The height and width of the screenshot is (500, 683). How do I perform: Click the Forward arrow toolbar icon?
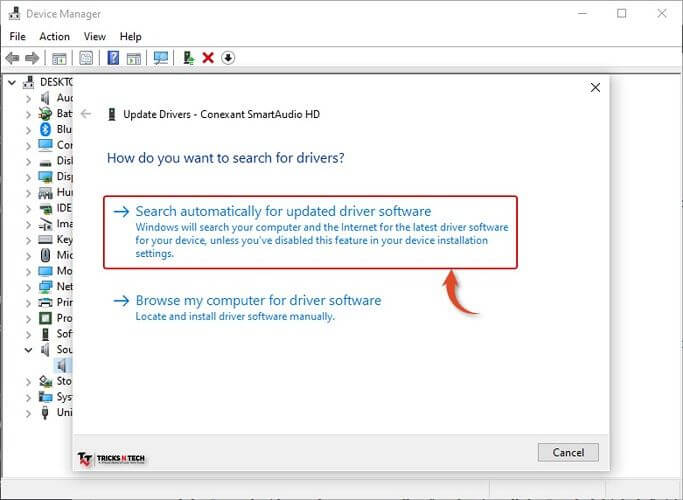[x=32, y=58]
